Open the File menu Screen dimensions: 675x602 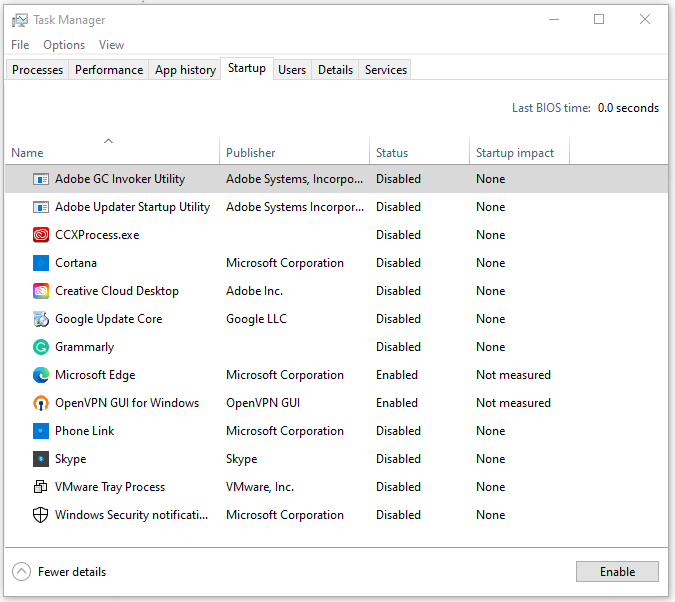tap(20, 45)
